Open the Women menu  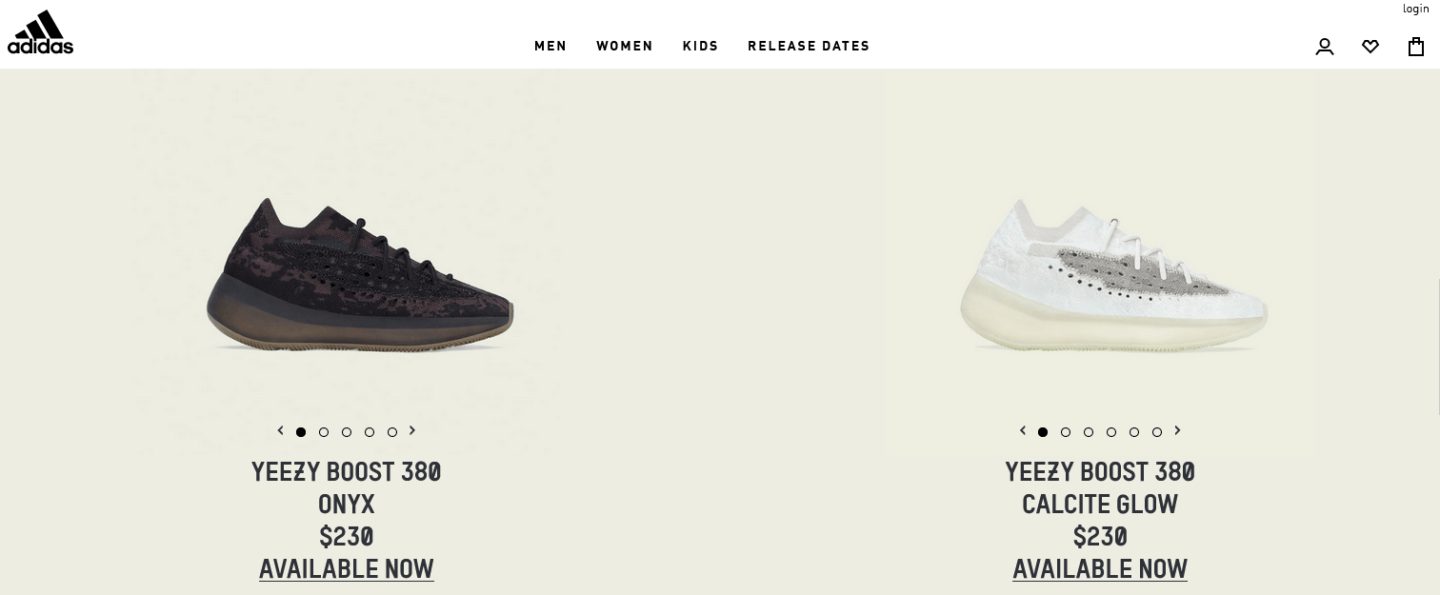pyautogui.click(x=624, y=46)
